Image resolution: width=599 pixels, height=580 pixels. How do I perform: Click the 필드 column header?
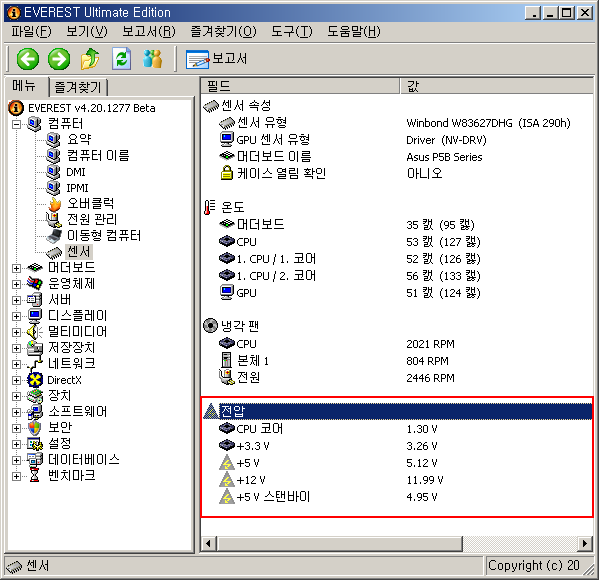click(x=300, y=86)
